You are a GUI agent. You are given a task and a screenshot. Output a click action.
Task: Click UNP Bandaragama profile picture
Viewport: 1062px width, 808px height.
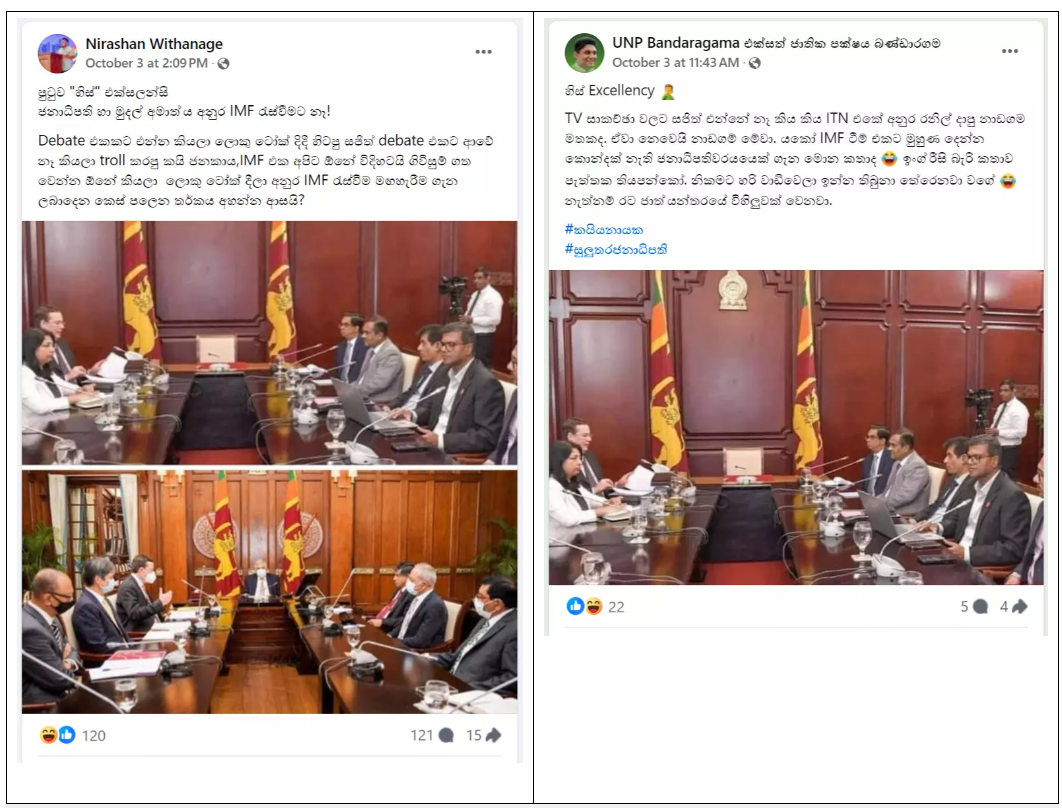tap(584, 52)
